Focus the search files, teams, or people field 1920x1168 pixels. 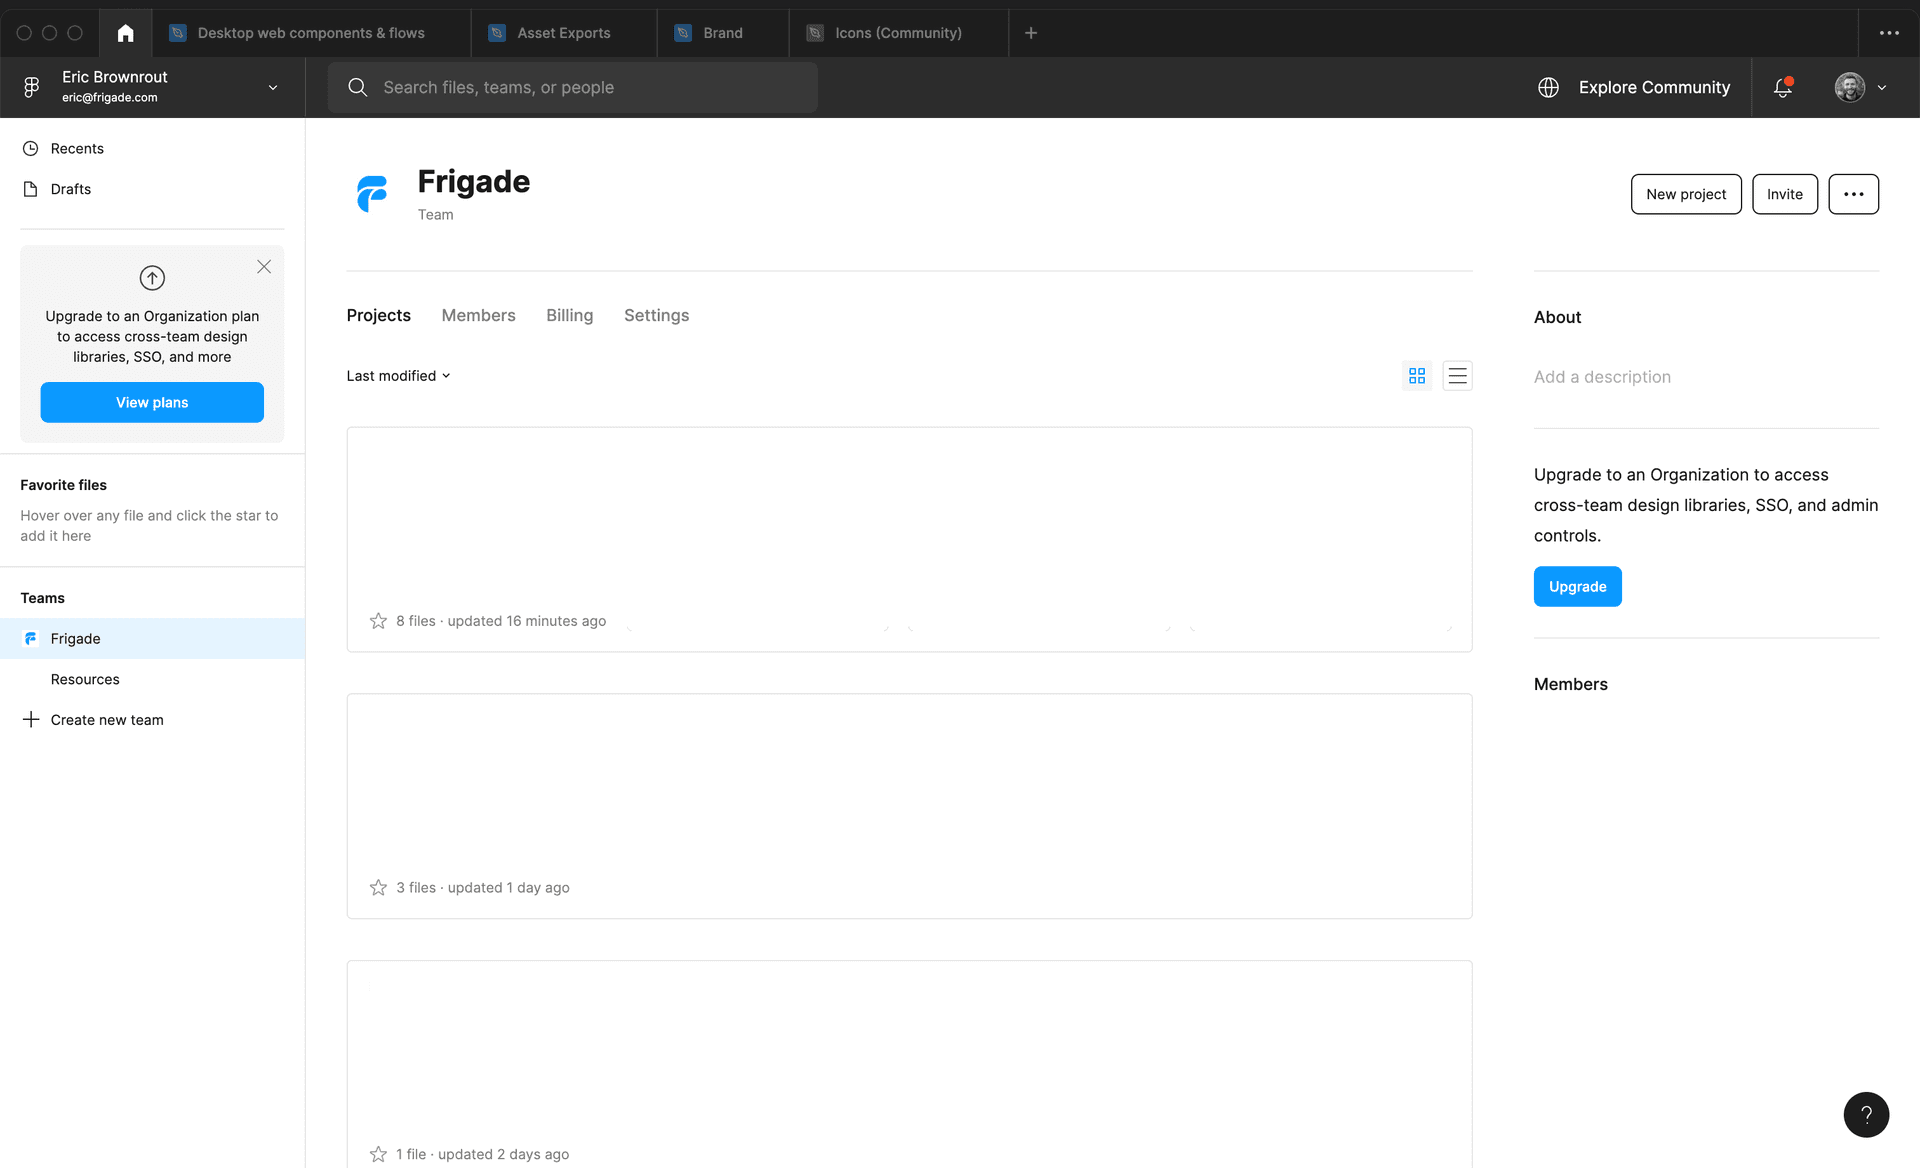click(573, 87)
